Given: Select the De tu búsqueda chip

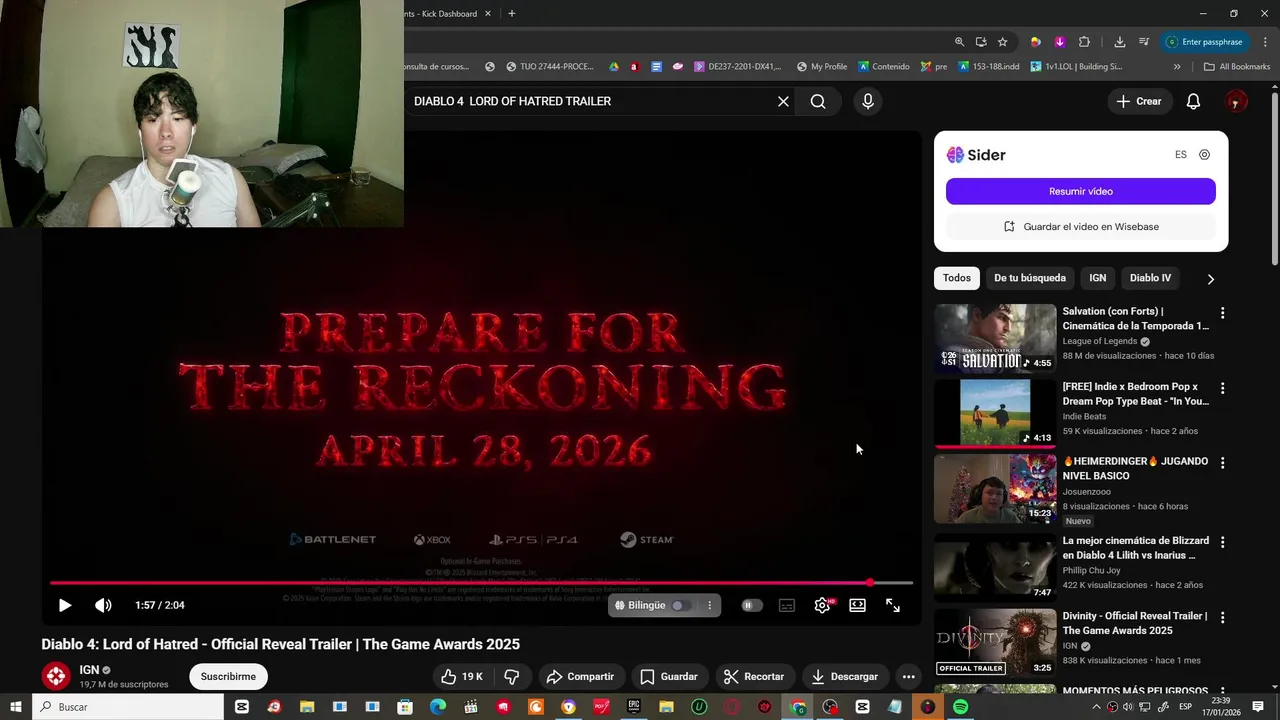Looking at the screenshot, I should click(1030, 278).
